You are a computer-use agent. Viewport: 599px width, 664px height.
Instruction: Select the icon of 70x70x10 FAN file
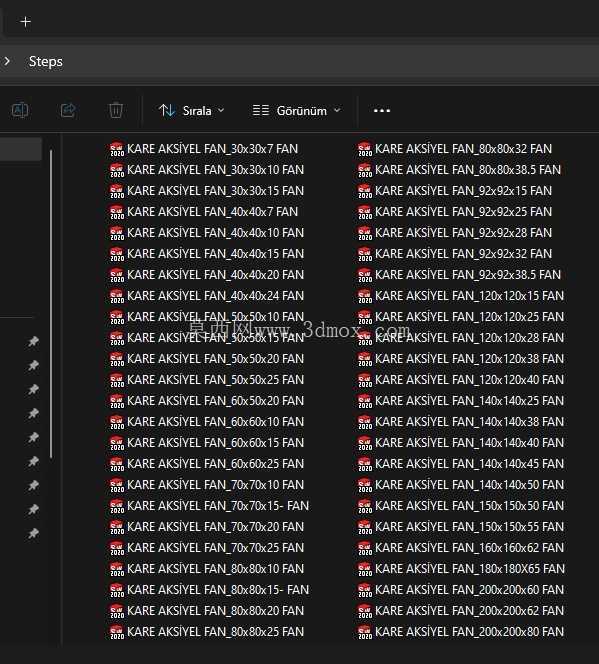click(x=117, y=485)
